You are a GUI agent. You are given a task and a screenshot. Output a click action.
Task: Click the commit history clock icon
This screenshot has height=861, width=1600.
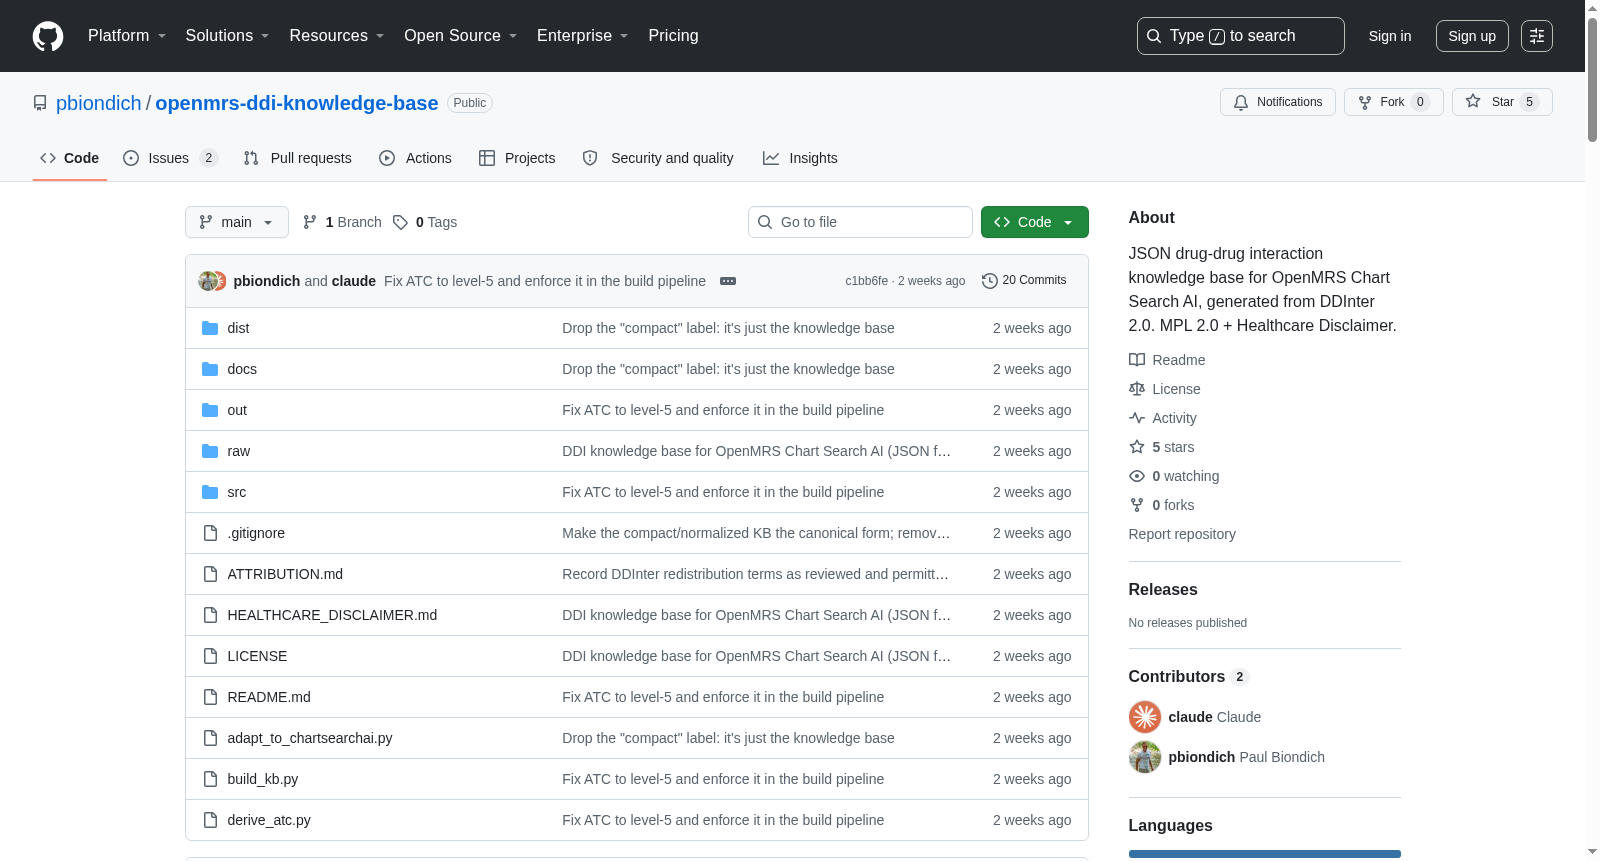tap(990, 281)
